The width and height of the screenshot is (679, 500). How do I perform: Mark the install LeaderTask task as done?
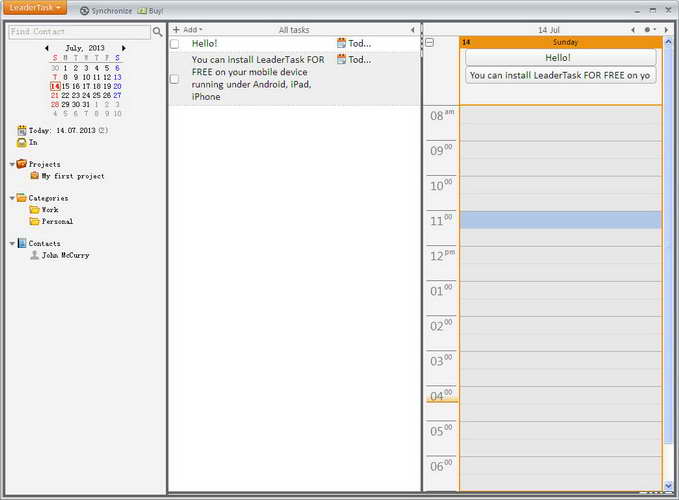(175, 79)
